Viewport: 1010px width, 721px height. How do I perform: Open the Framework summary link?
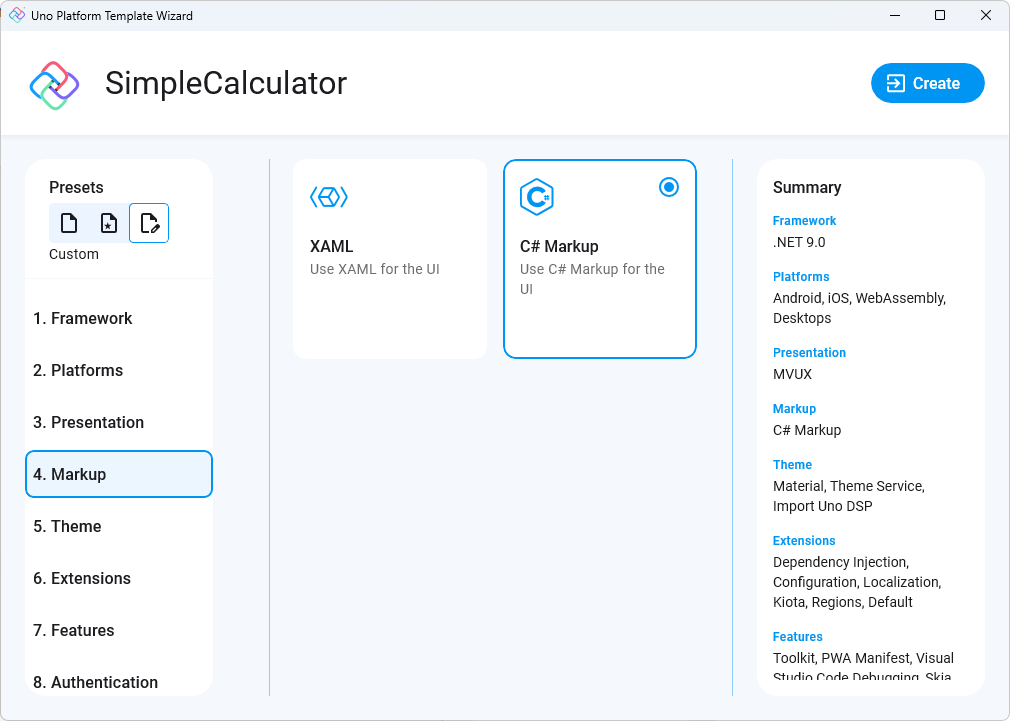[804, 221]
